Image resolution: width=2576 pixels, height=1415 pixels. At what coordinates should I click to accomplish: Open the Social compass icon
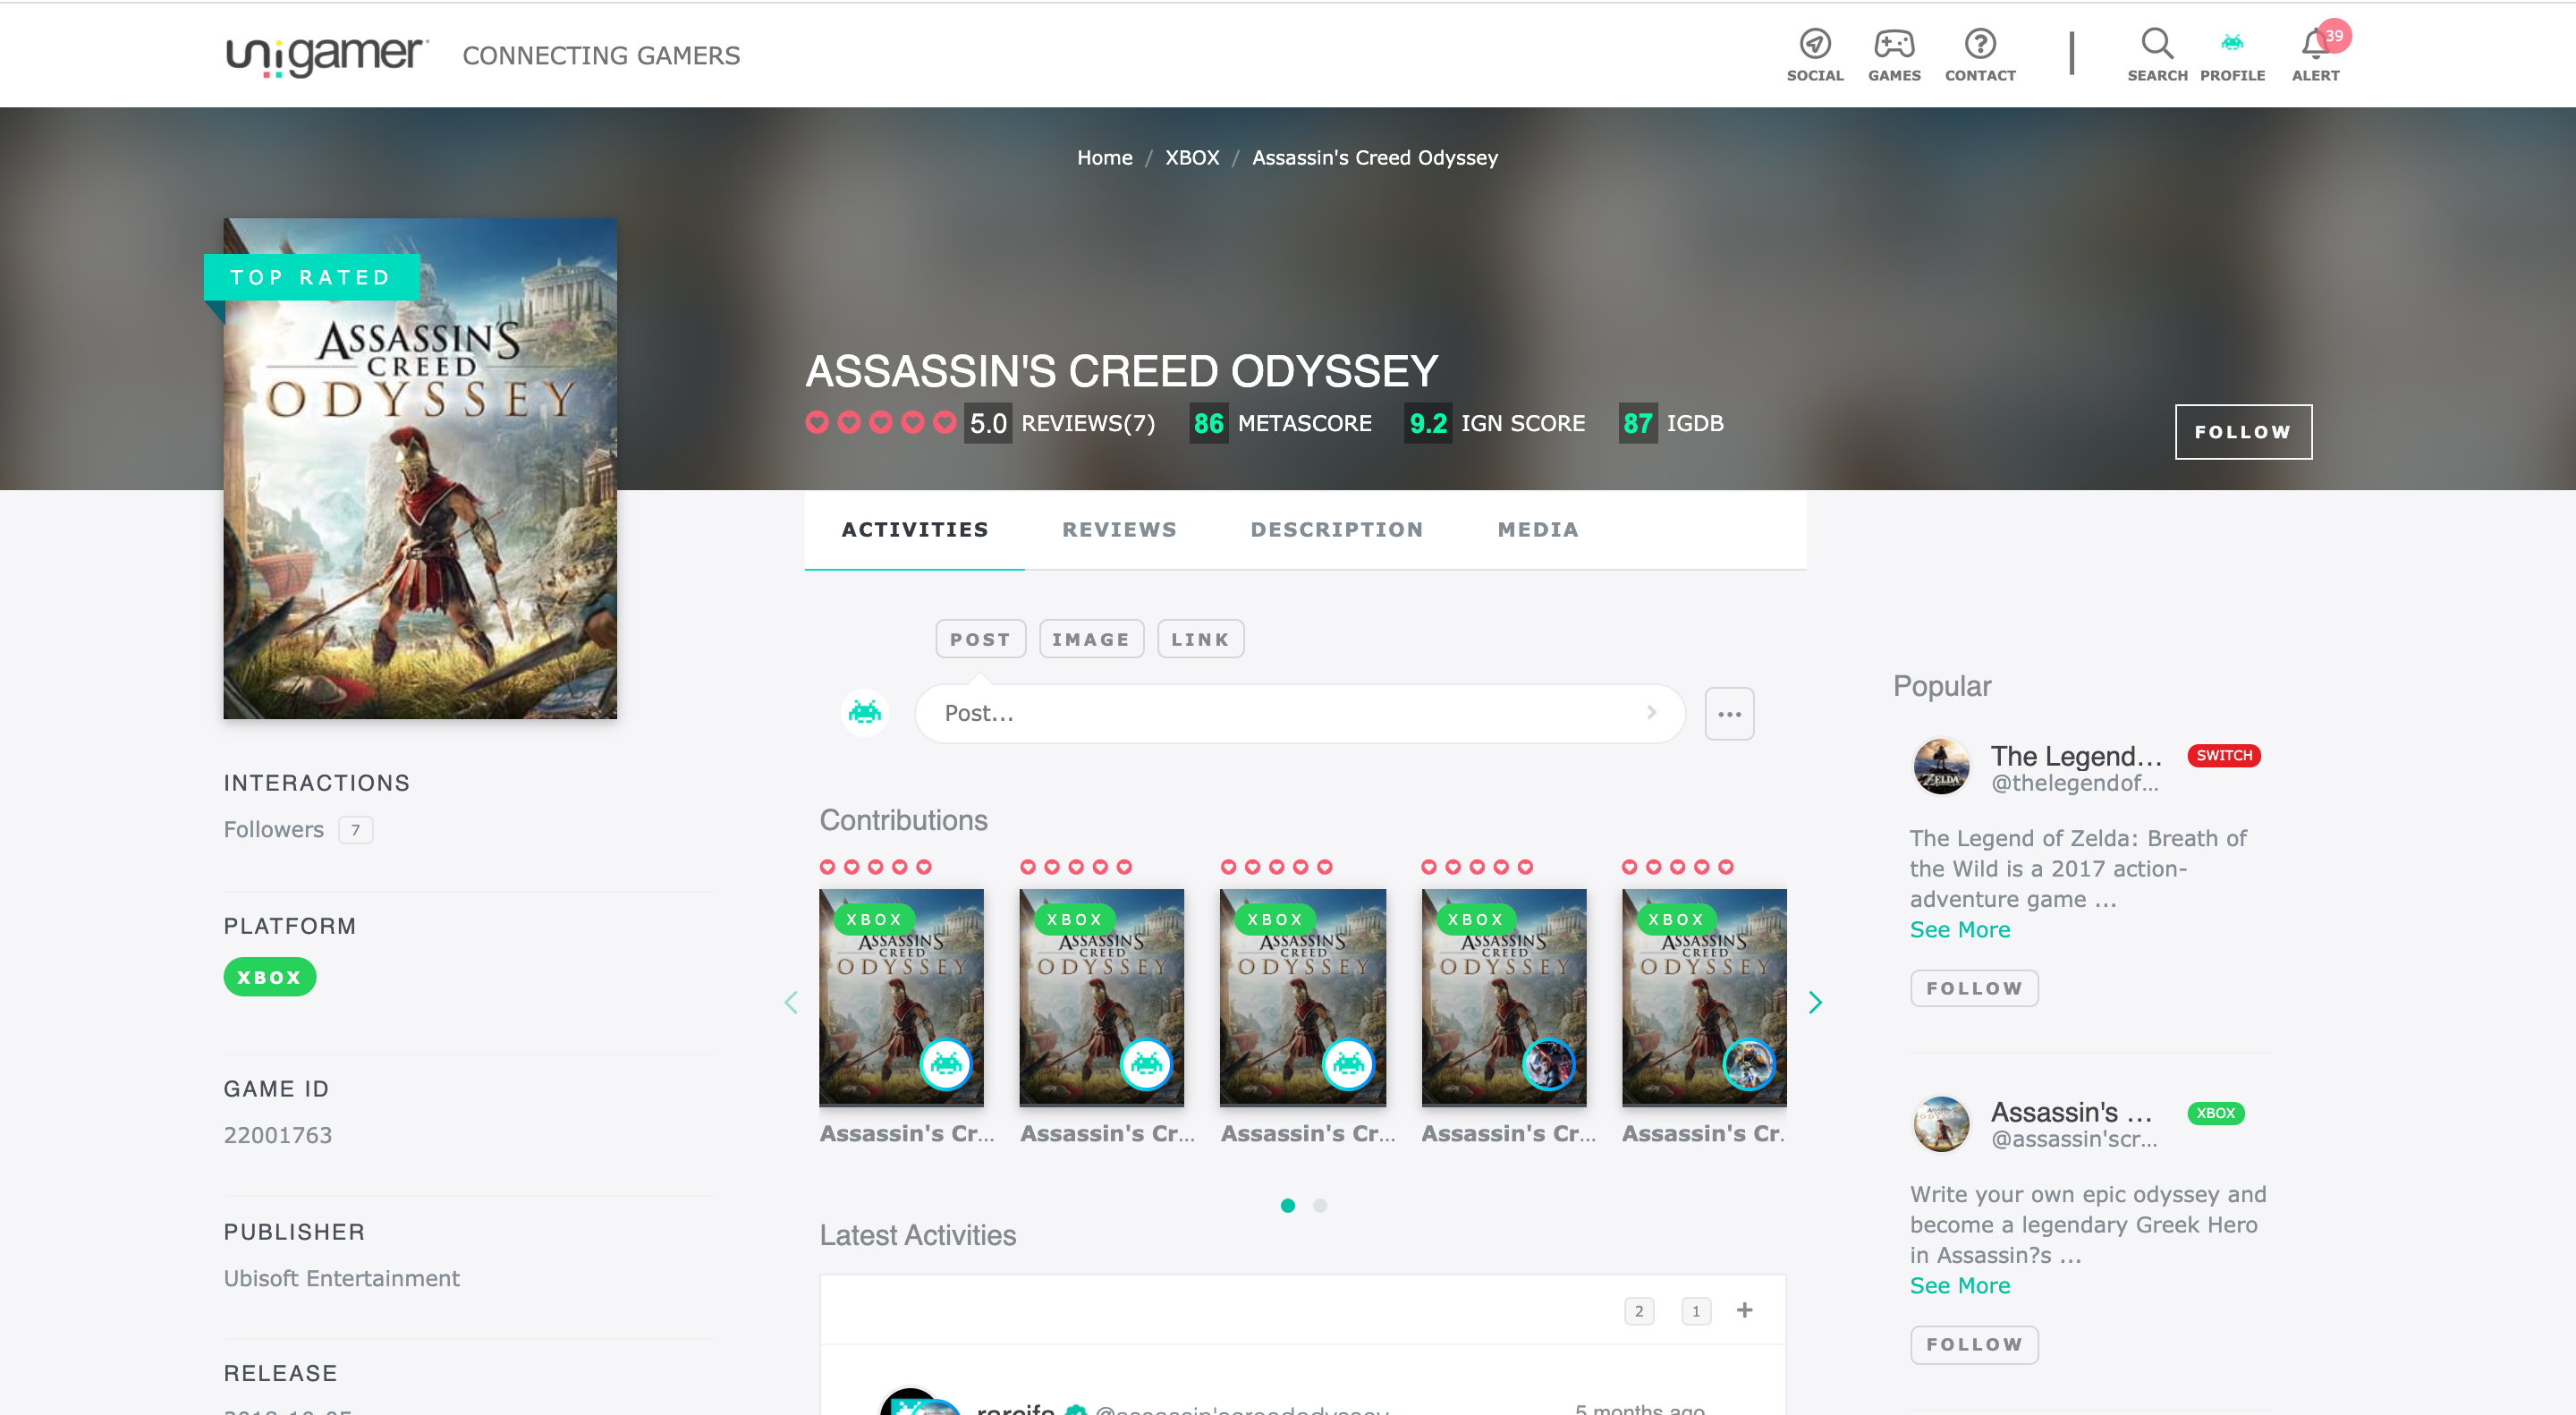1814,45
